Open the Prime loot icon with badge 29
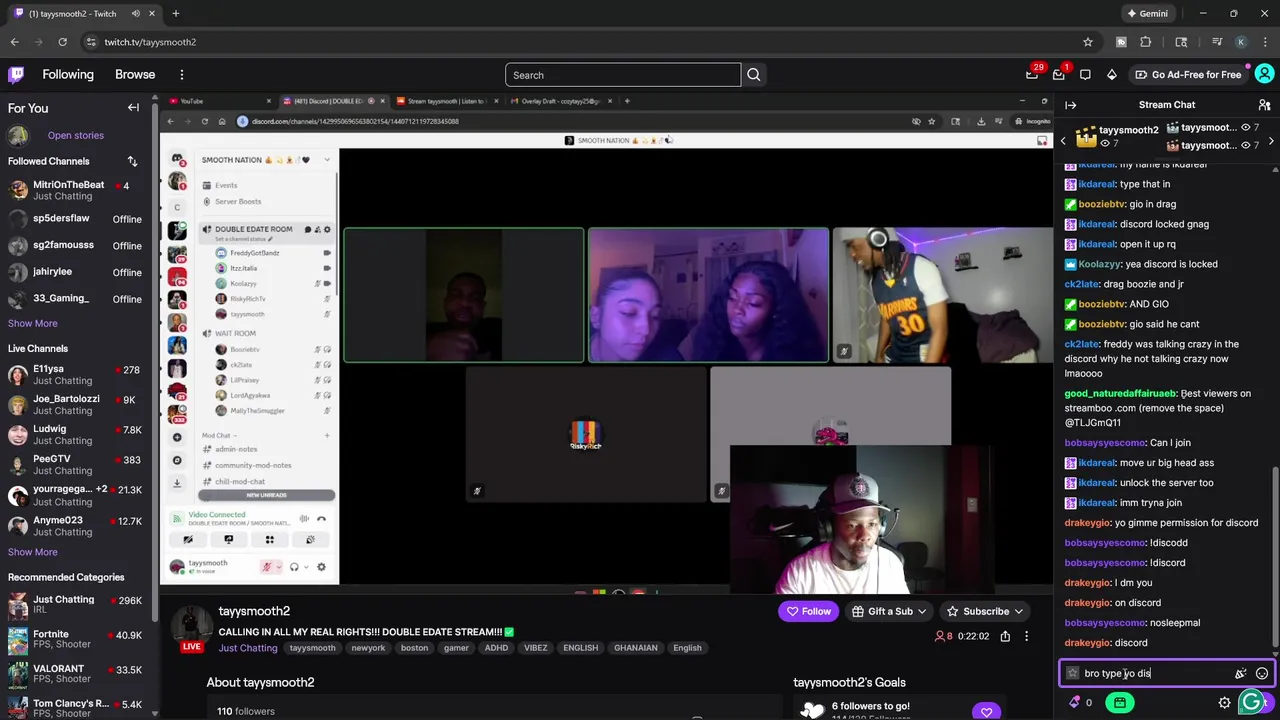Screen dimensions: 1280x720 click(x=1032, y=74)
